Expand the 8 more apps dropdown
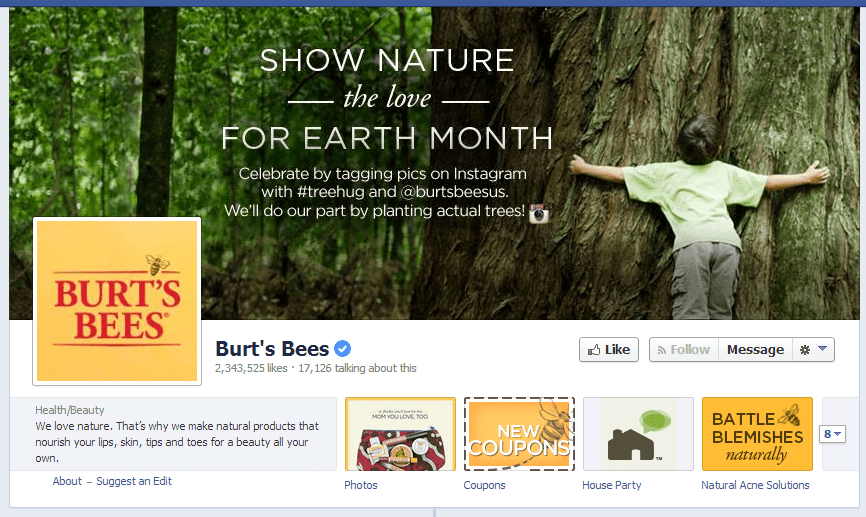Viewport: 866px width, 517px height. (833, 434)
